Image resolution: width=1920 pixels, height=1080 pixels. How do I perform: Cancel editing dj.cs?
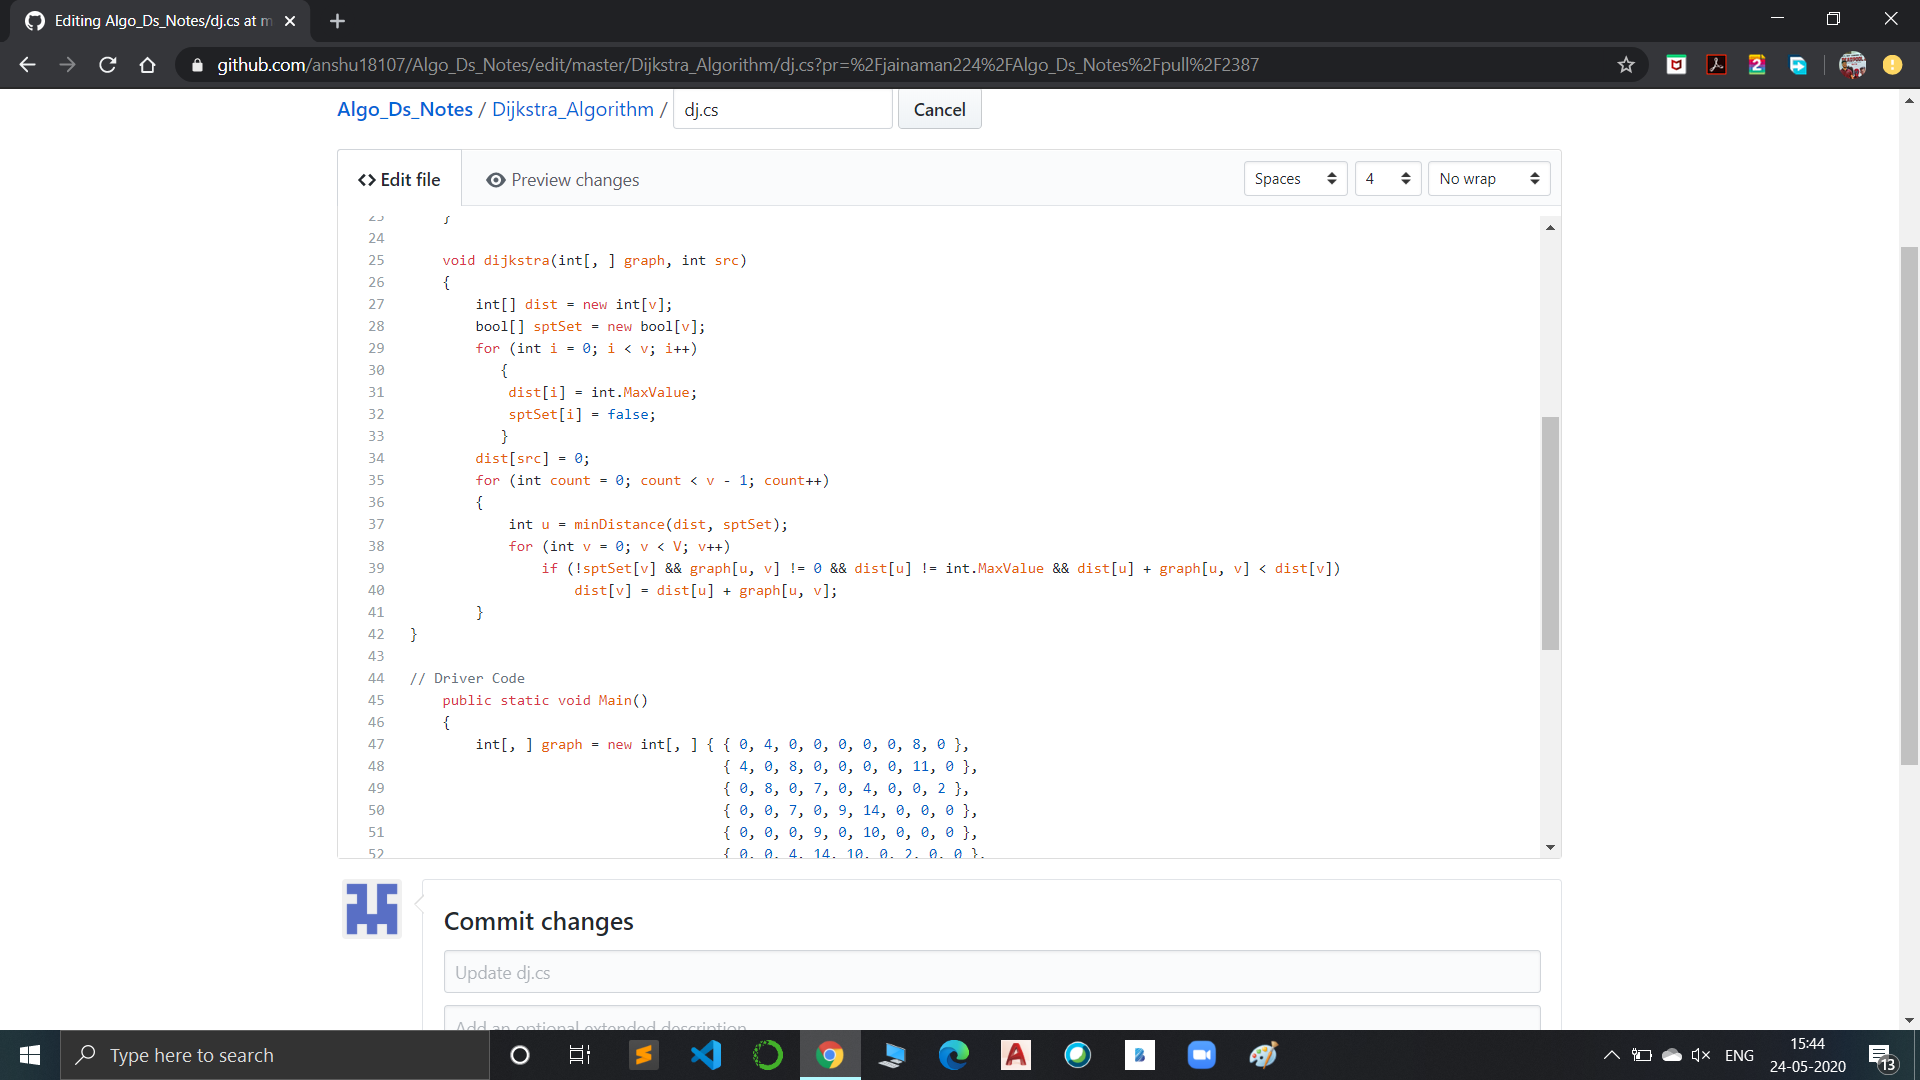[939, 109]
